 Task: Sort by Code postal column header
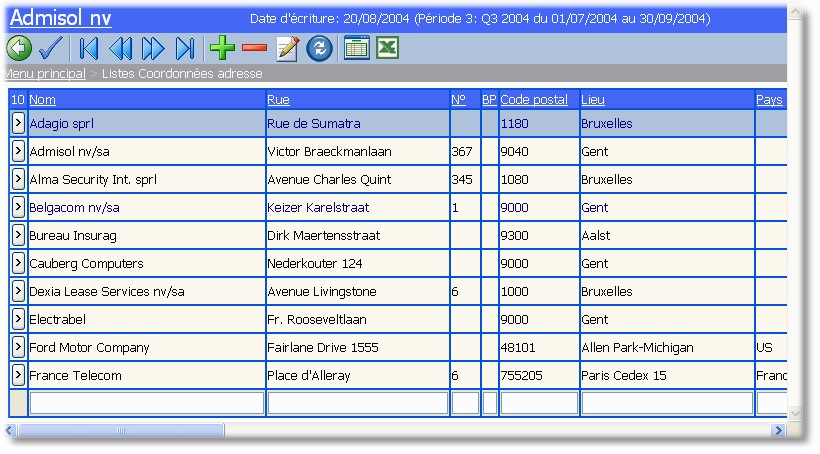534,99
